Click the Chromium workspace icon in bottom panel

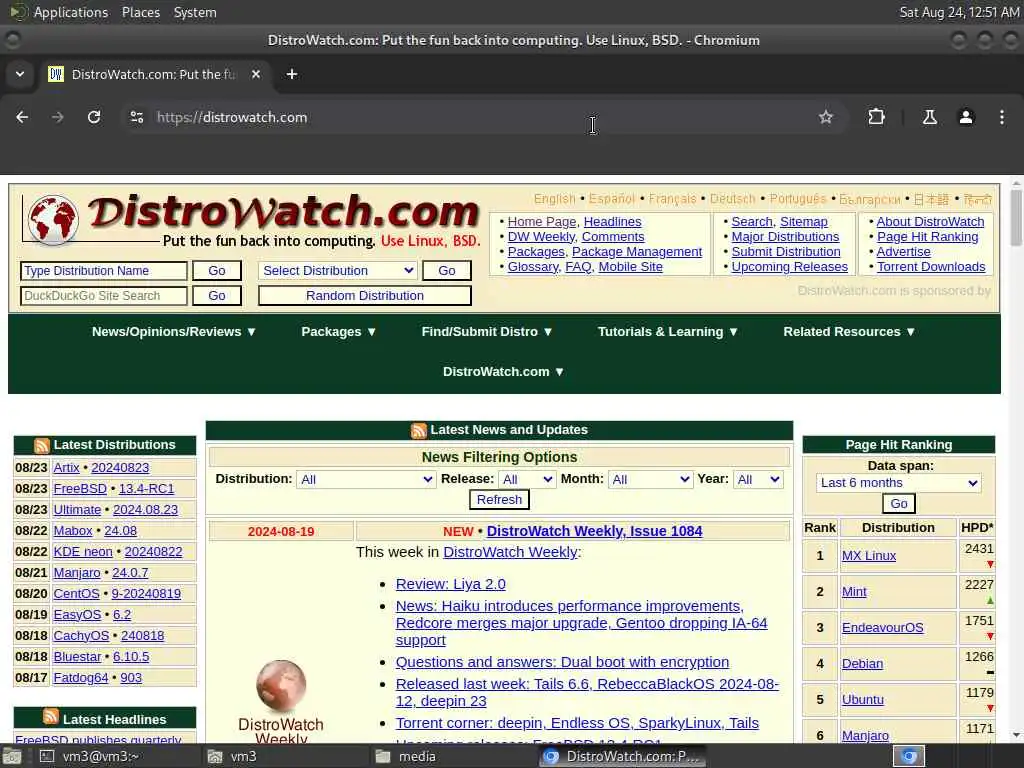[908, 756]
